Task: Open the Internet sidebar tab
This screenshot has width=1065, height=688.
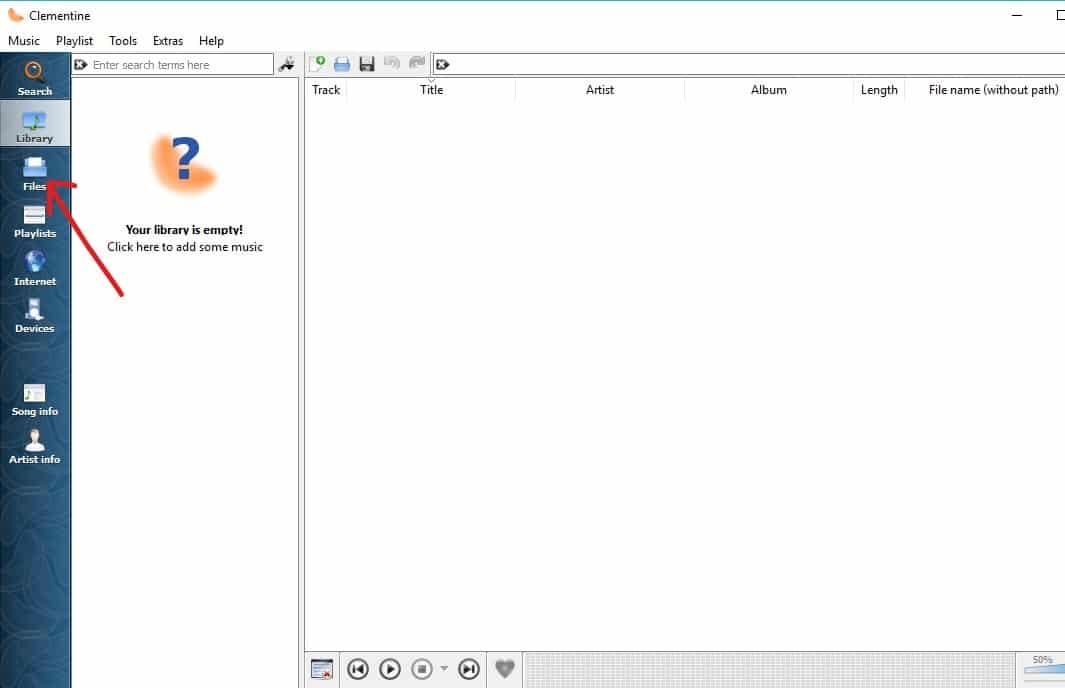Action: (35, 268)
